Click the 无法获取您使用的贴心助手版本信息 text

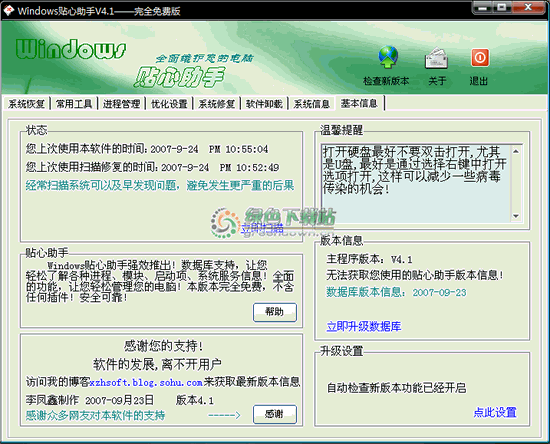[415, 275]
